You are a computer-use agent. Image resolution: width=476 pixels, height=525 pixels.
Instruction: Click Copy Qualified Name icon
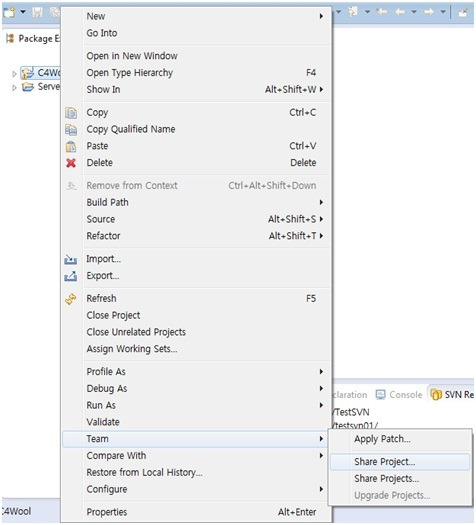71,130
